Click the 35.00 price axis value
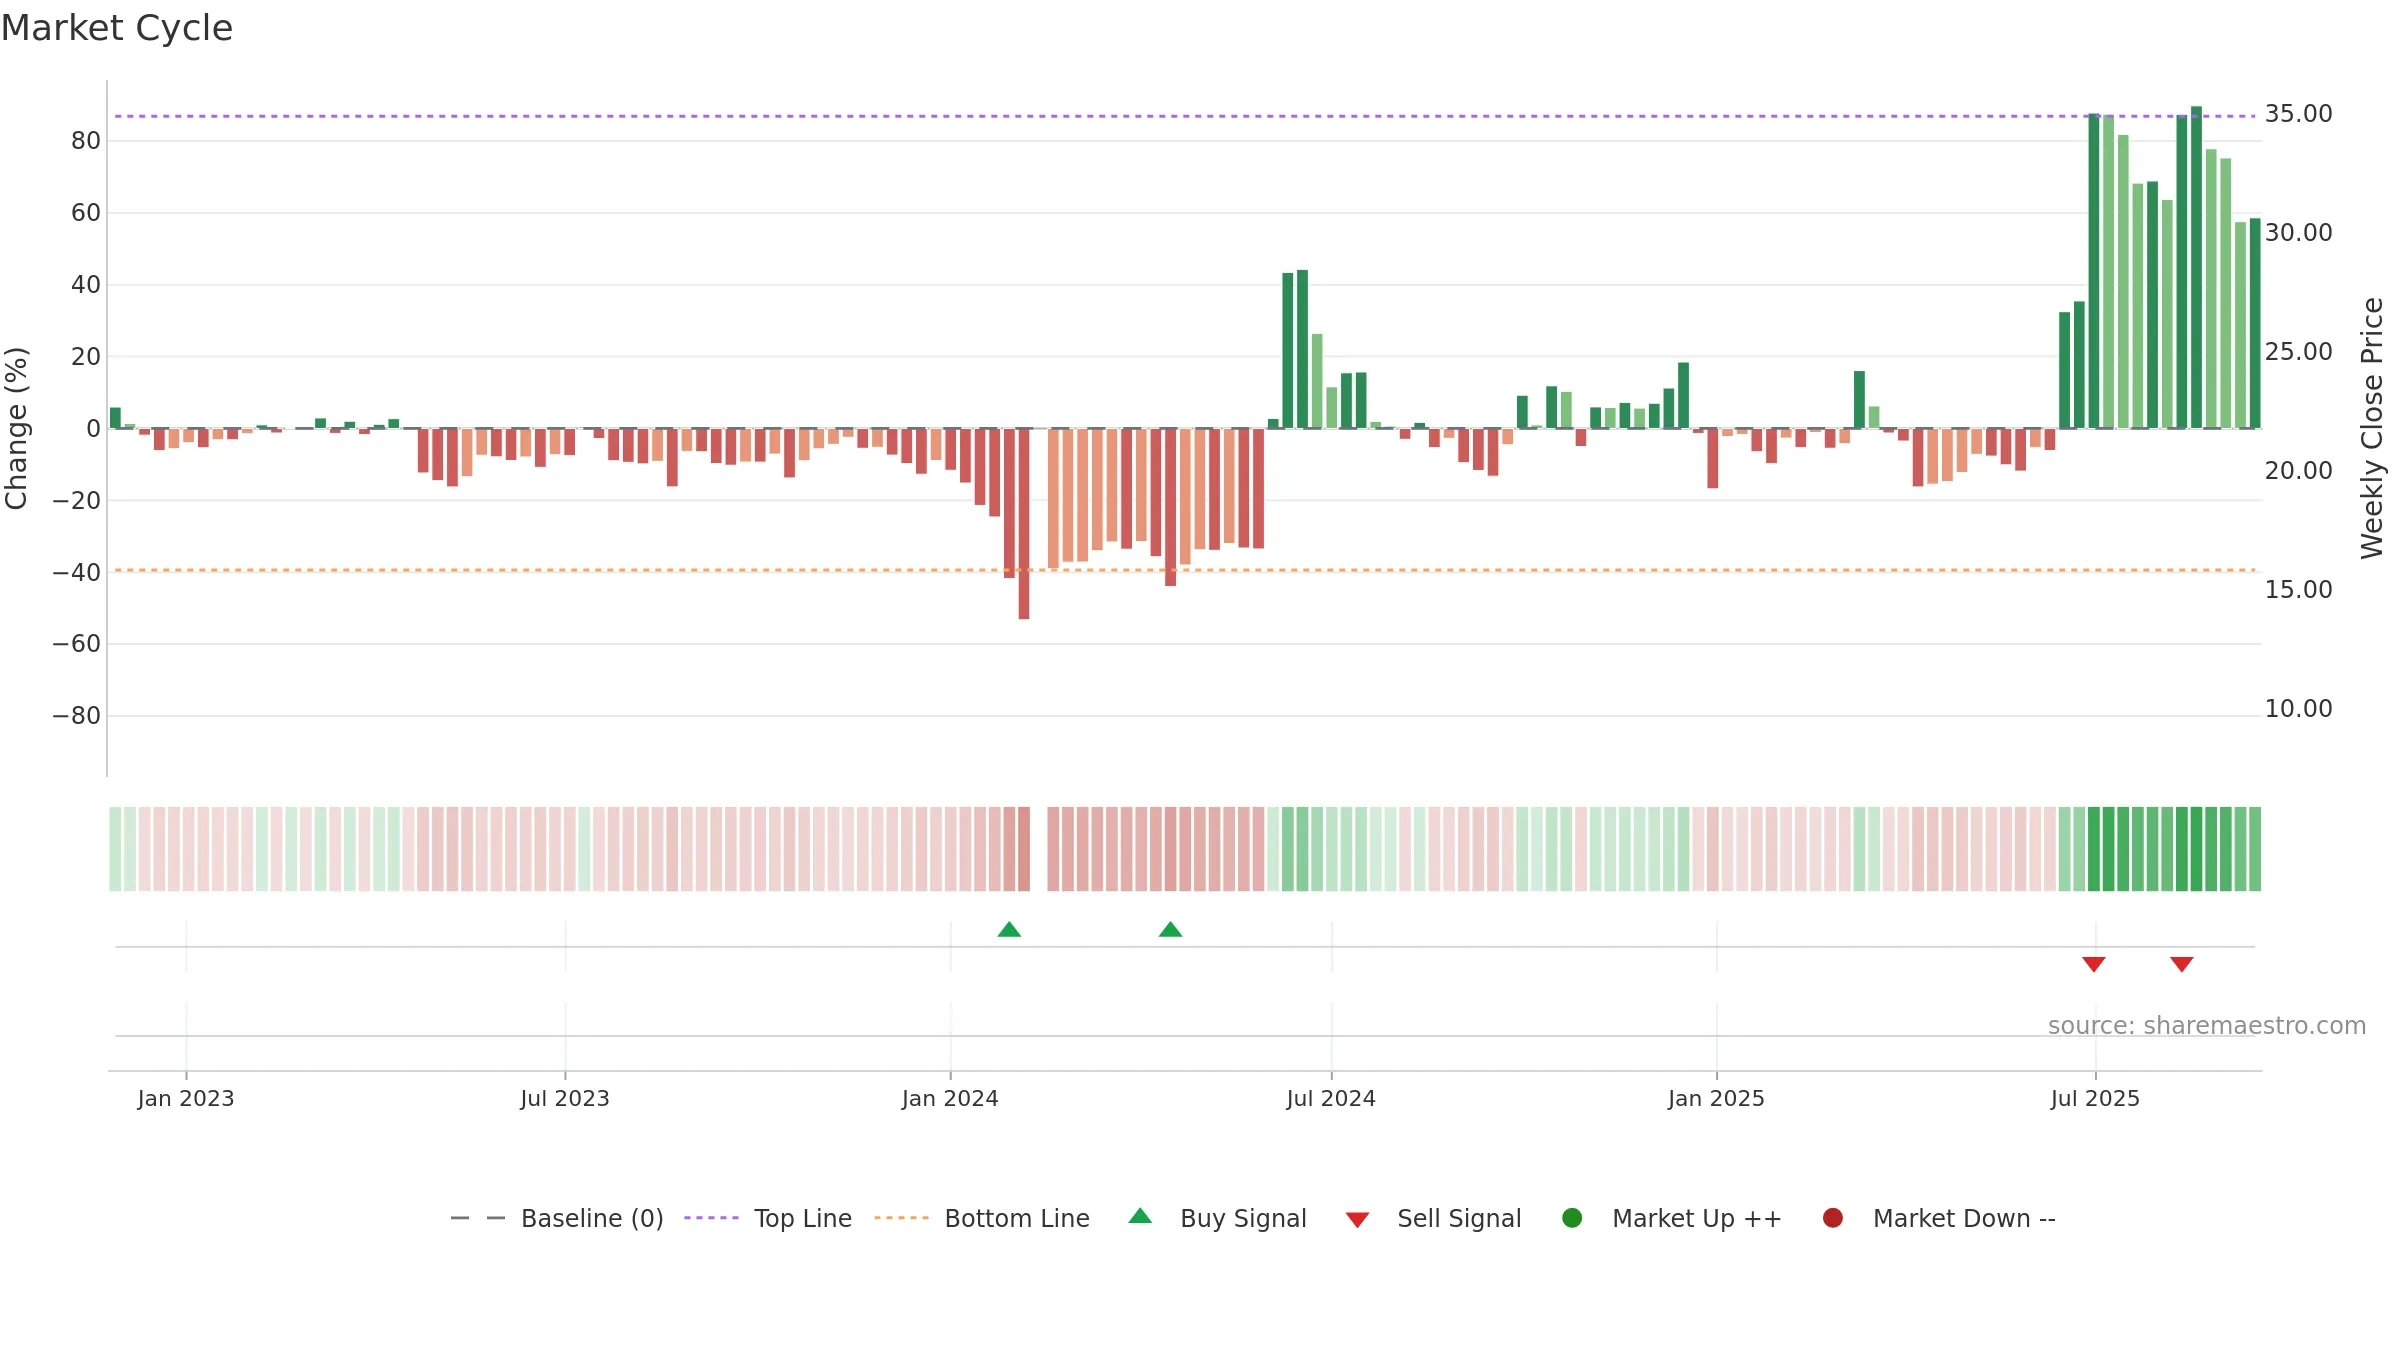2400x1350 pixels. (x=2299, y=114)
